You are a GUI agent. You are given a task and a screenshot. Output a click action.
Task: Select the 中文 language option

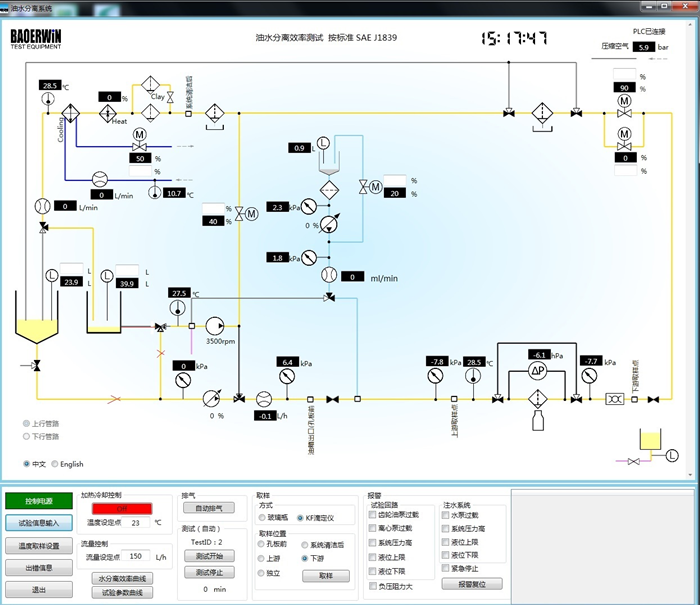pyautogui.click(x=26, y=464)
